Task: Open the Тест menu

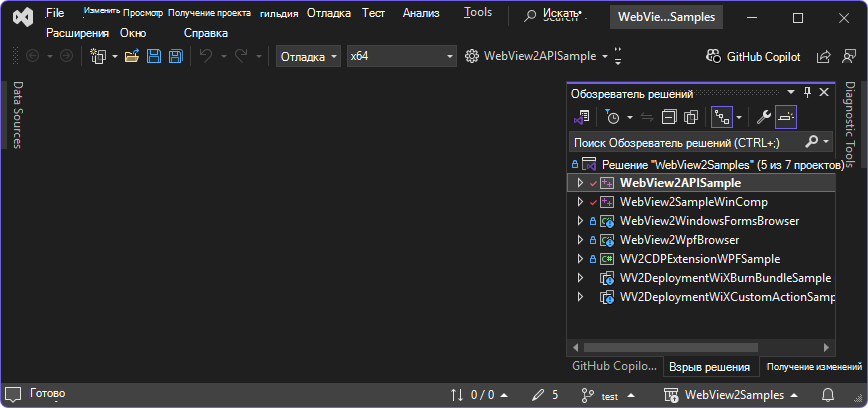Action: (x=374, y=13)
